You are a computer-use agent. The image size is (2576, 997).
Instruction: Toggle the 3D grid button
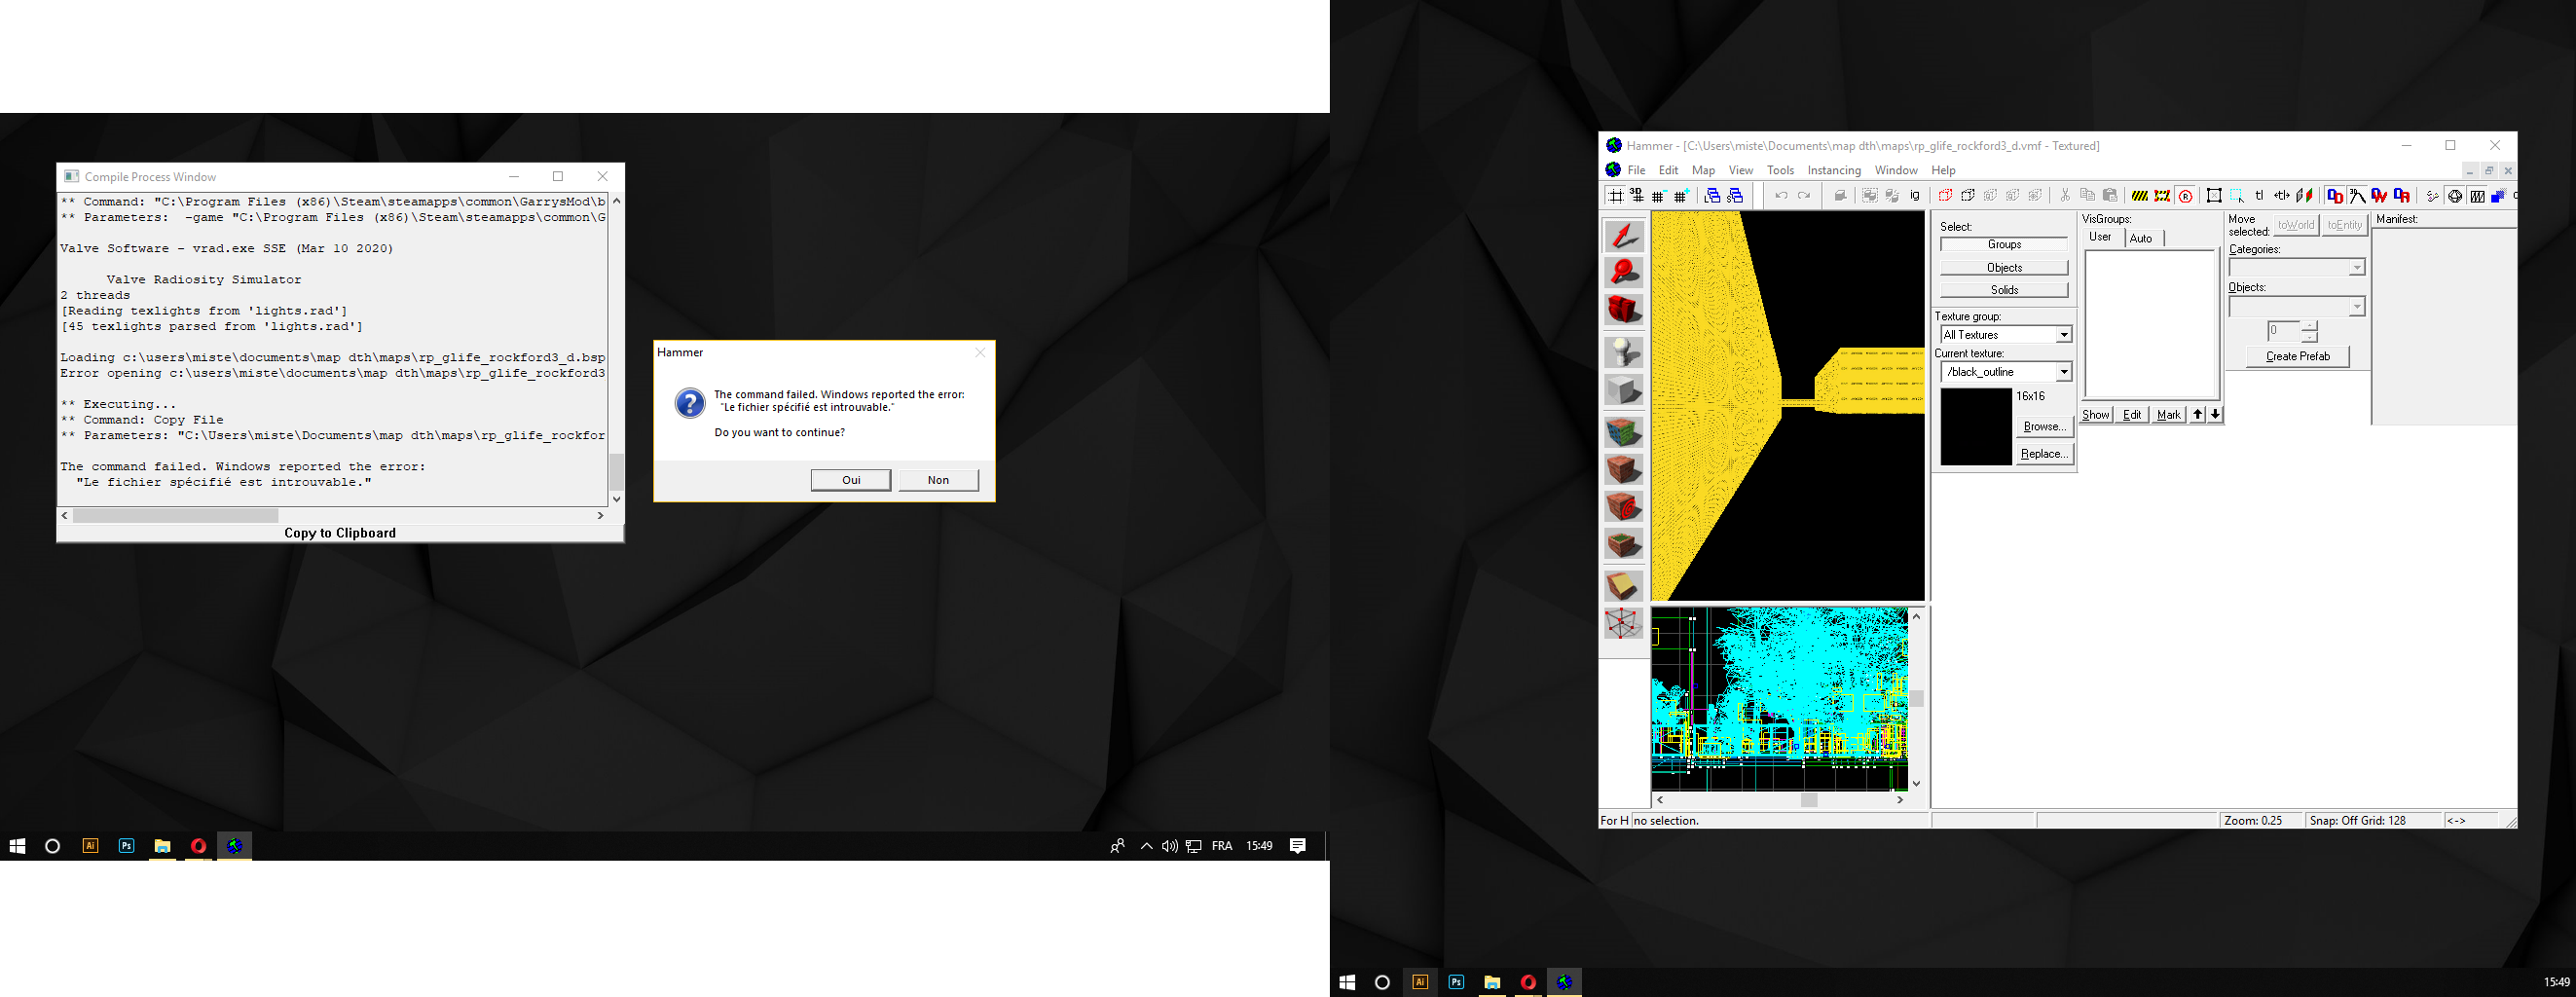(1638, 196)
